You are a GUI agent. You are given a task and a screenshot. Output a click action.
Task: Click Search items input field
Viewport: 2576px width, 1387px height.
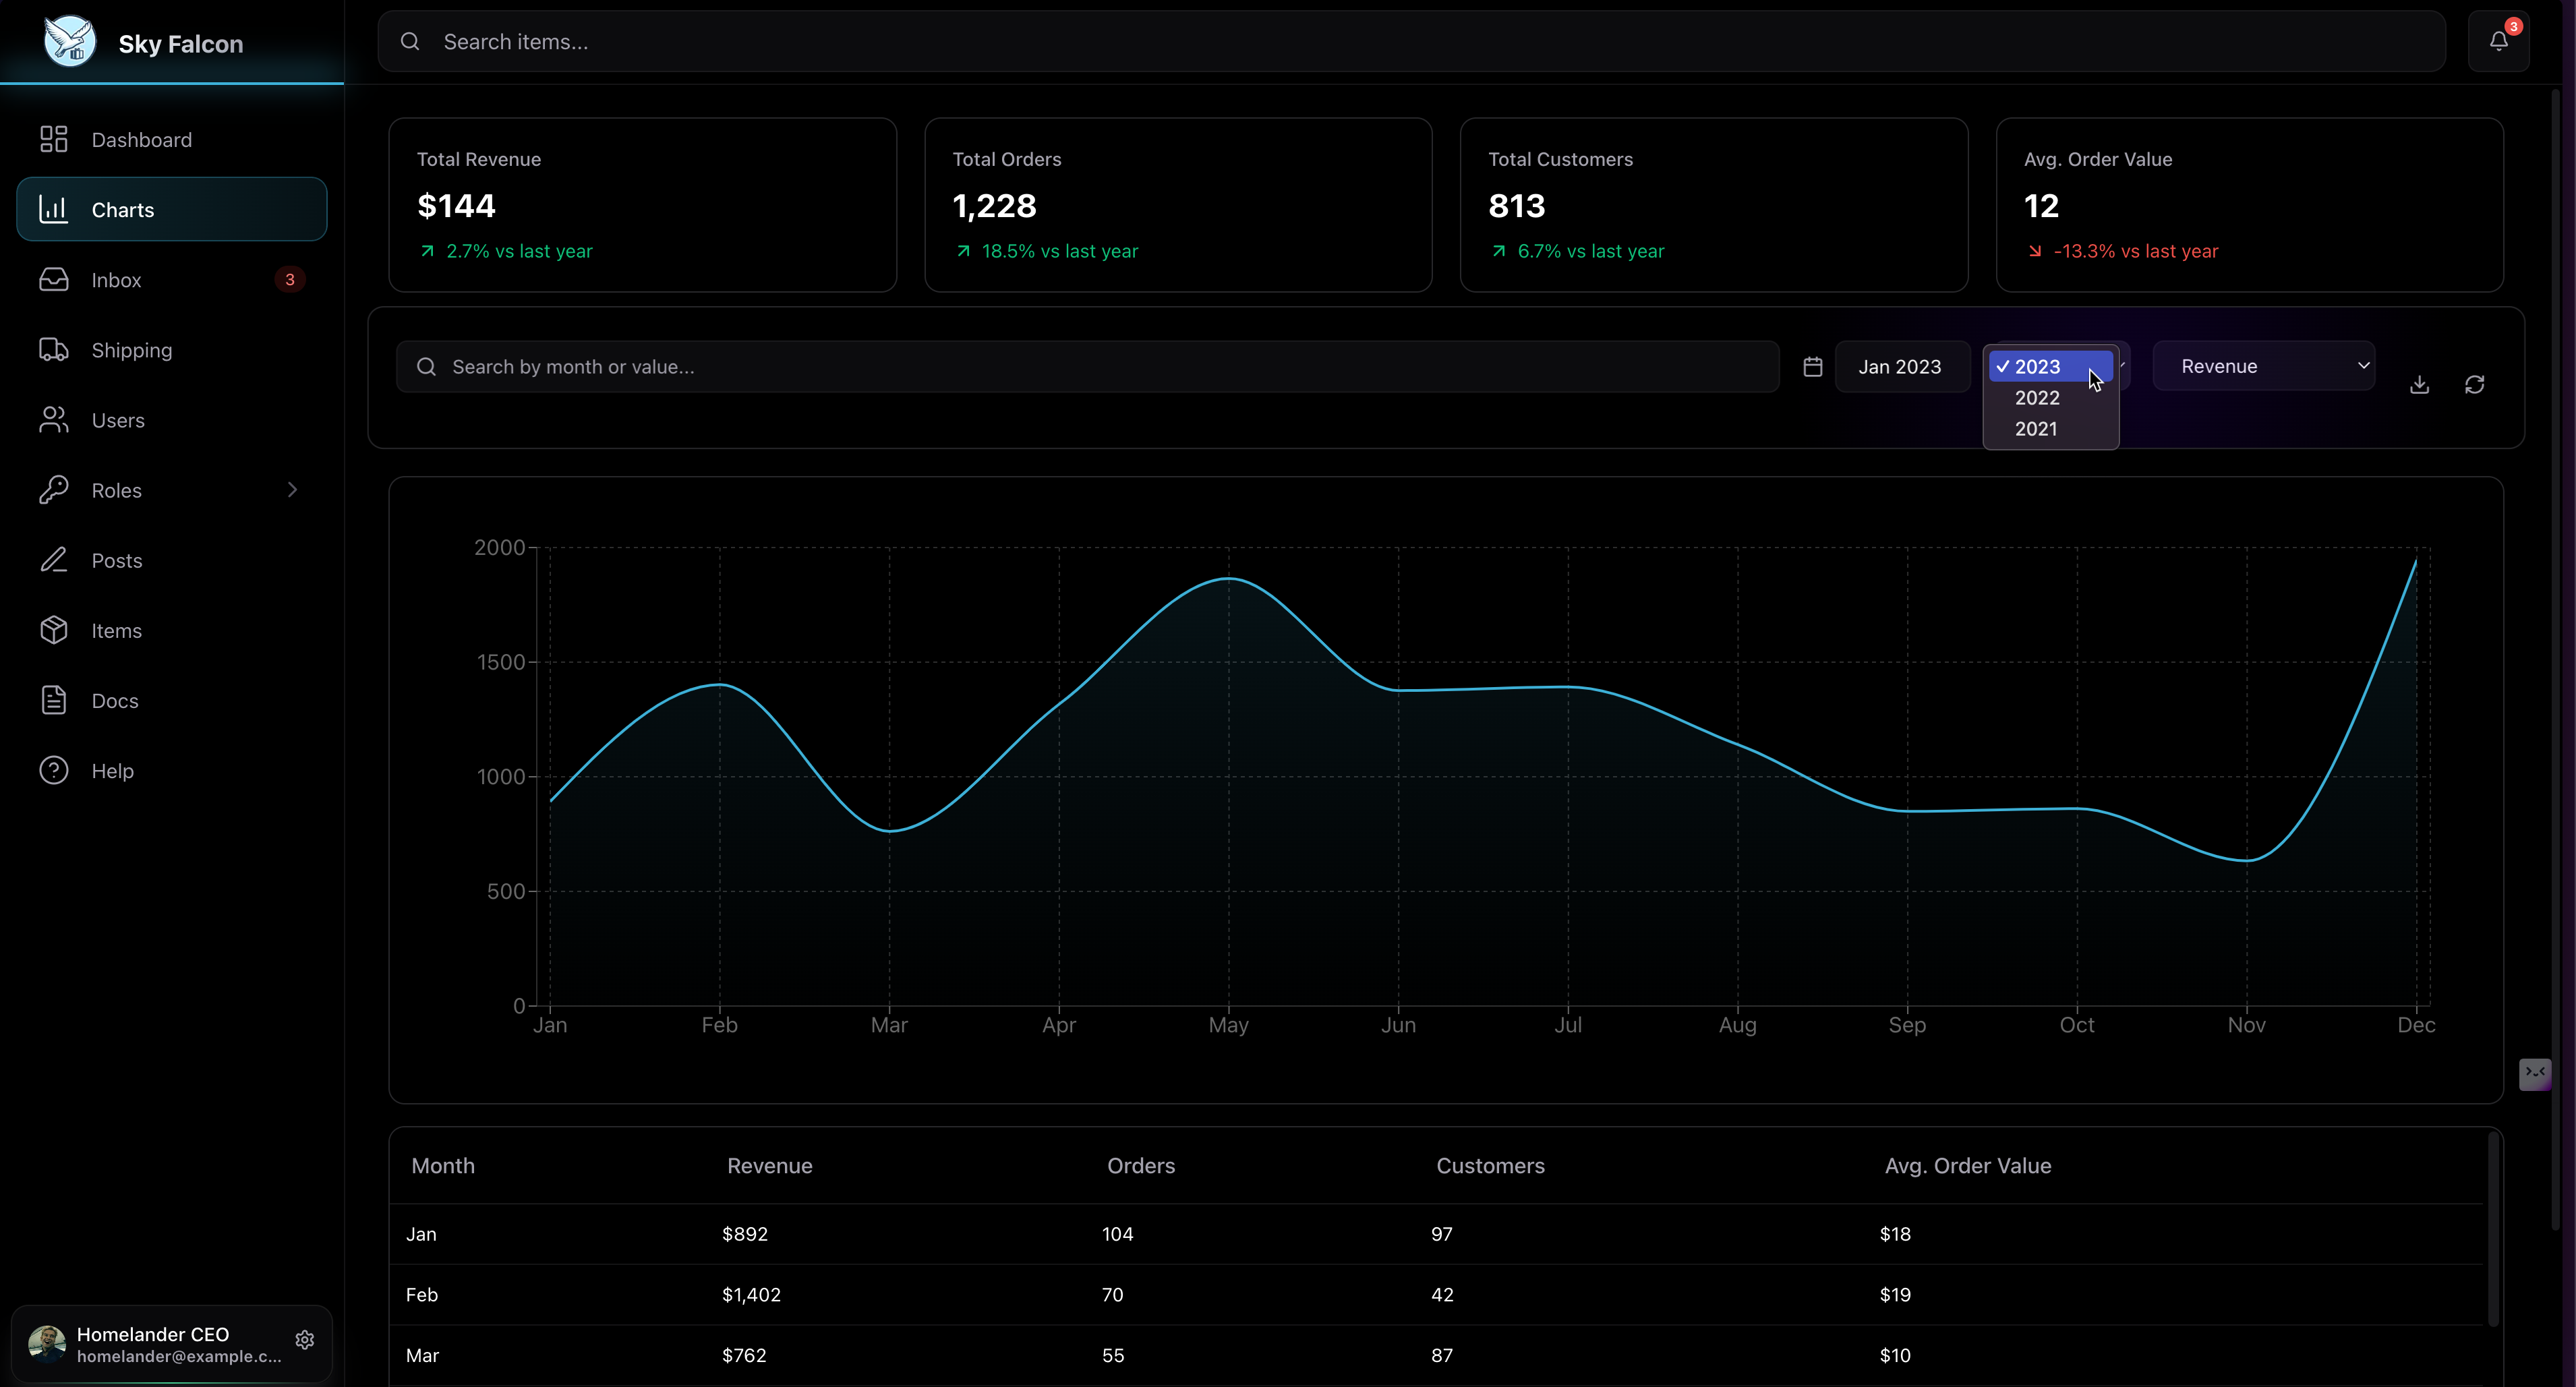pos(1411,41)
